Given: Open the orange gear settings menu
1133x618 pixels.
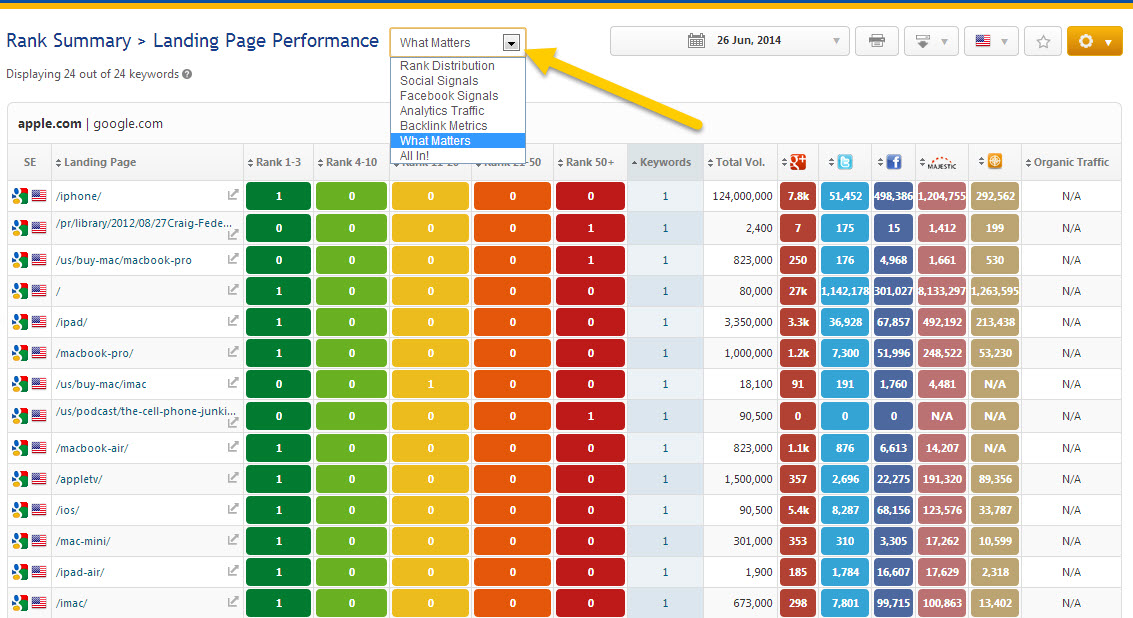Looking at the screenshot, I should coord(1095,41).
